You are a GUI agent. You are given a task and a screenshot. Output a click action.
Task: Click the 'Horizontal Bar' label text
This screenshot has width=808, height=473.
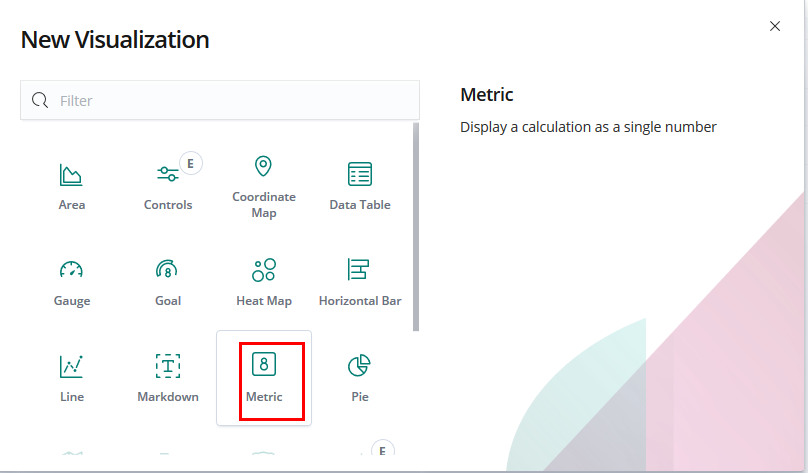click(x=360, y=300)
